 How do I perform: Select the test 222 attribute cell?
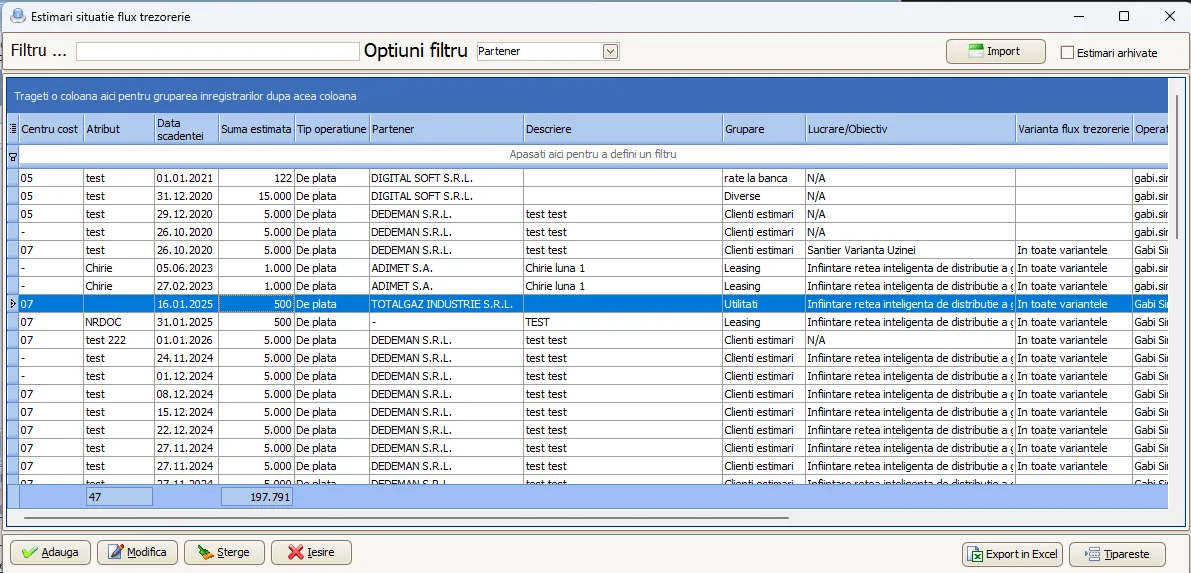[118, 340]
